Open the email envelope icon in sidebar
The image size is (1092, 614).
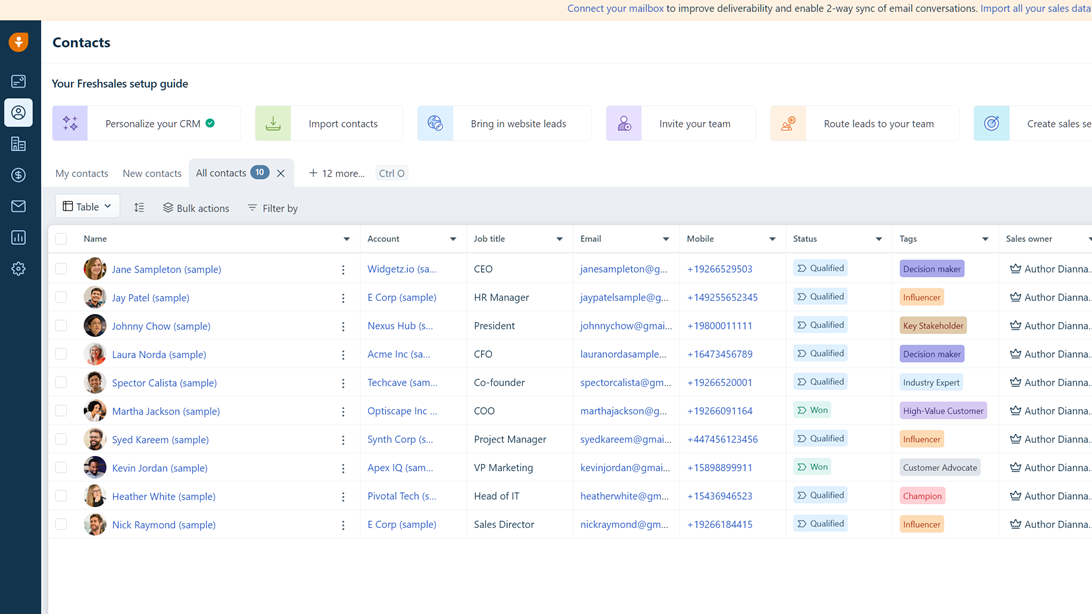[x=19, y=206]
